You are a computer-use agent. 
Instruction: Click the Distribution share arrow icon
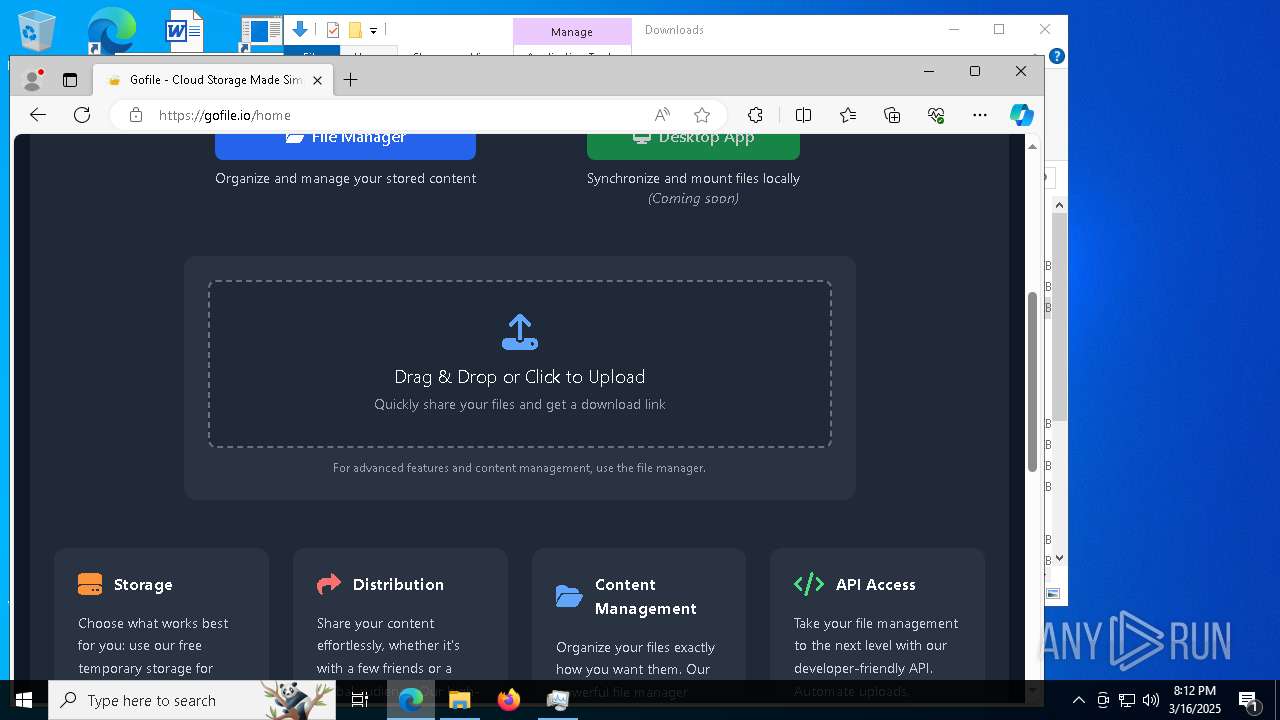point(329,584)
